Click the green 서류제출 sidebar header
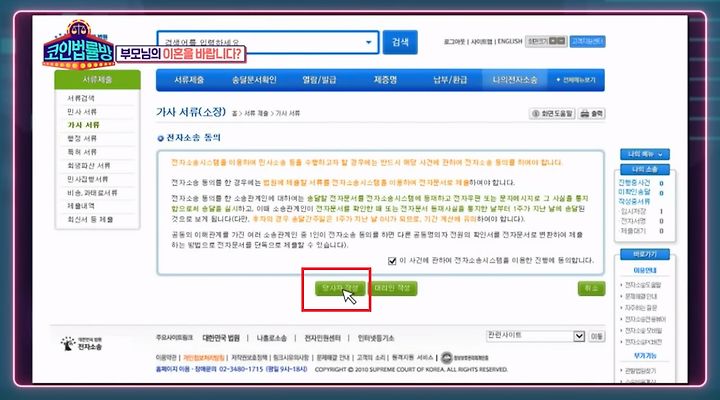 click(x=97, y=80)
